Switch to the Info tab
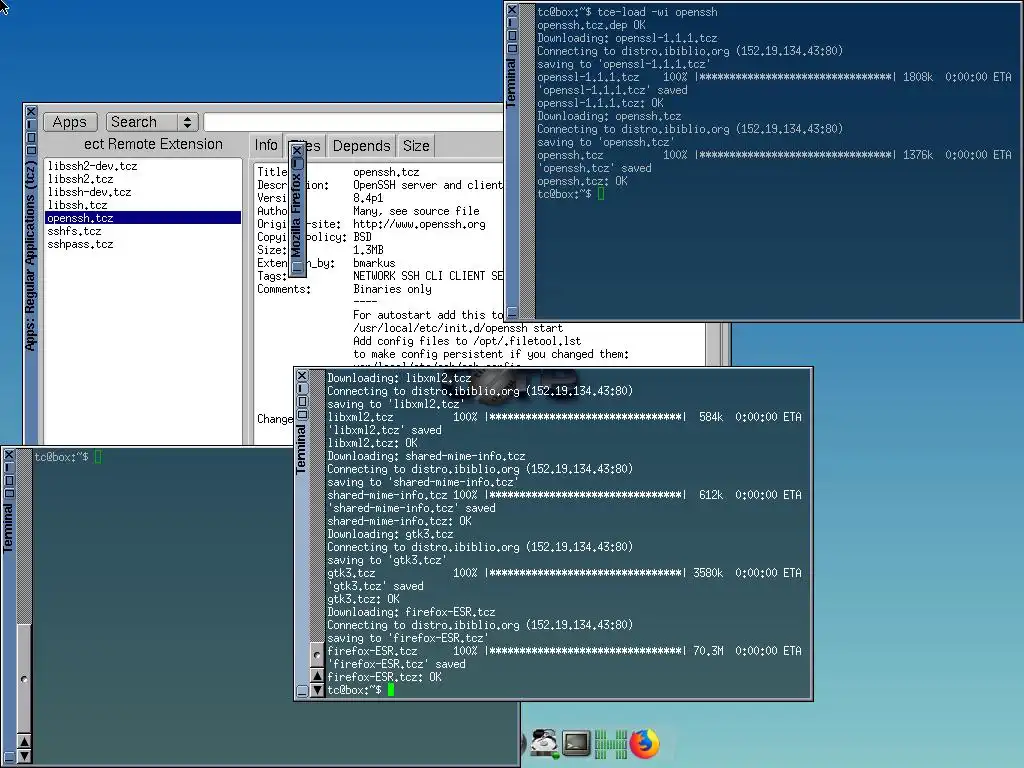Screen dimensions: 1024x768 tap(266, 145)
